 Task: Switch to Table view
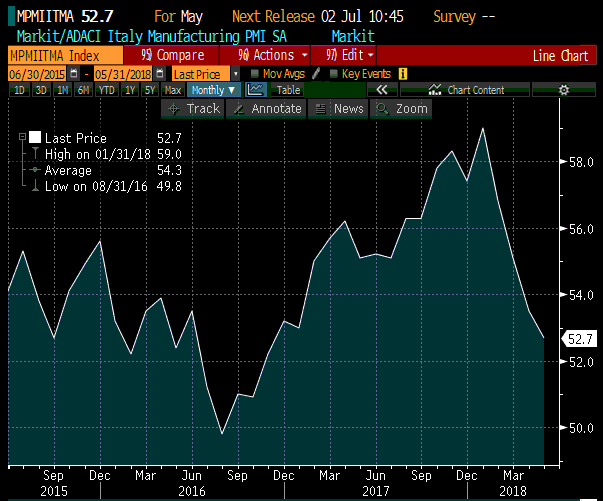288,90
